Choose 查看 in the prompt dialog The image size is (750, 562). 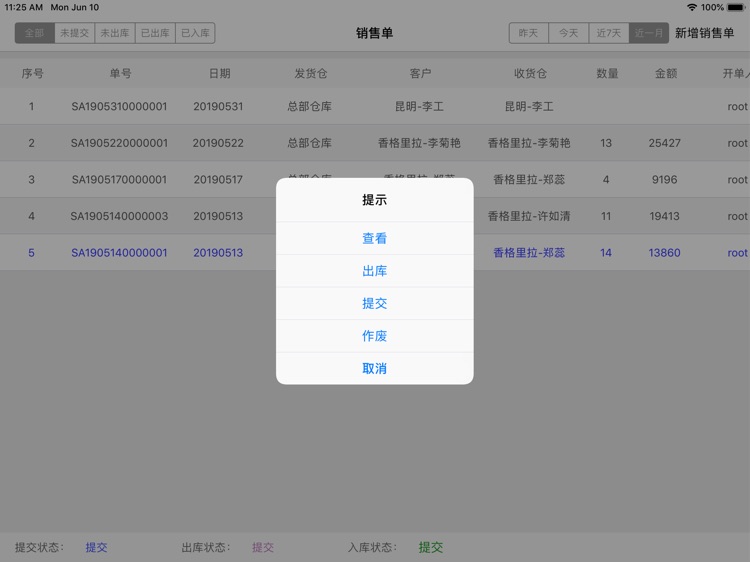[x=375, y=238]
